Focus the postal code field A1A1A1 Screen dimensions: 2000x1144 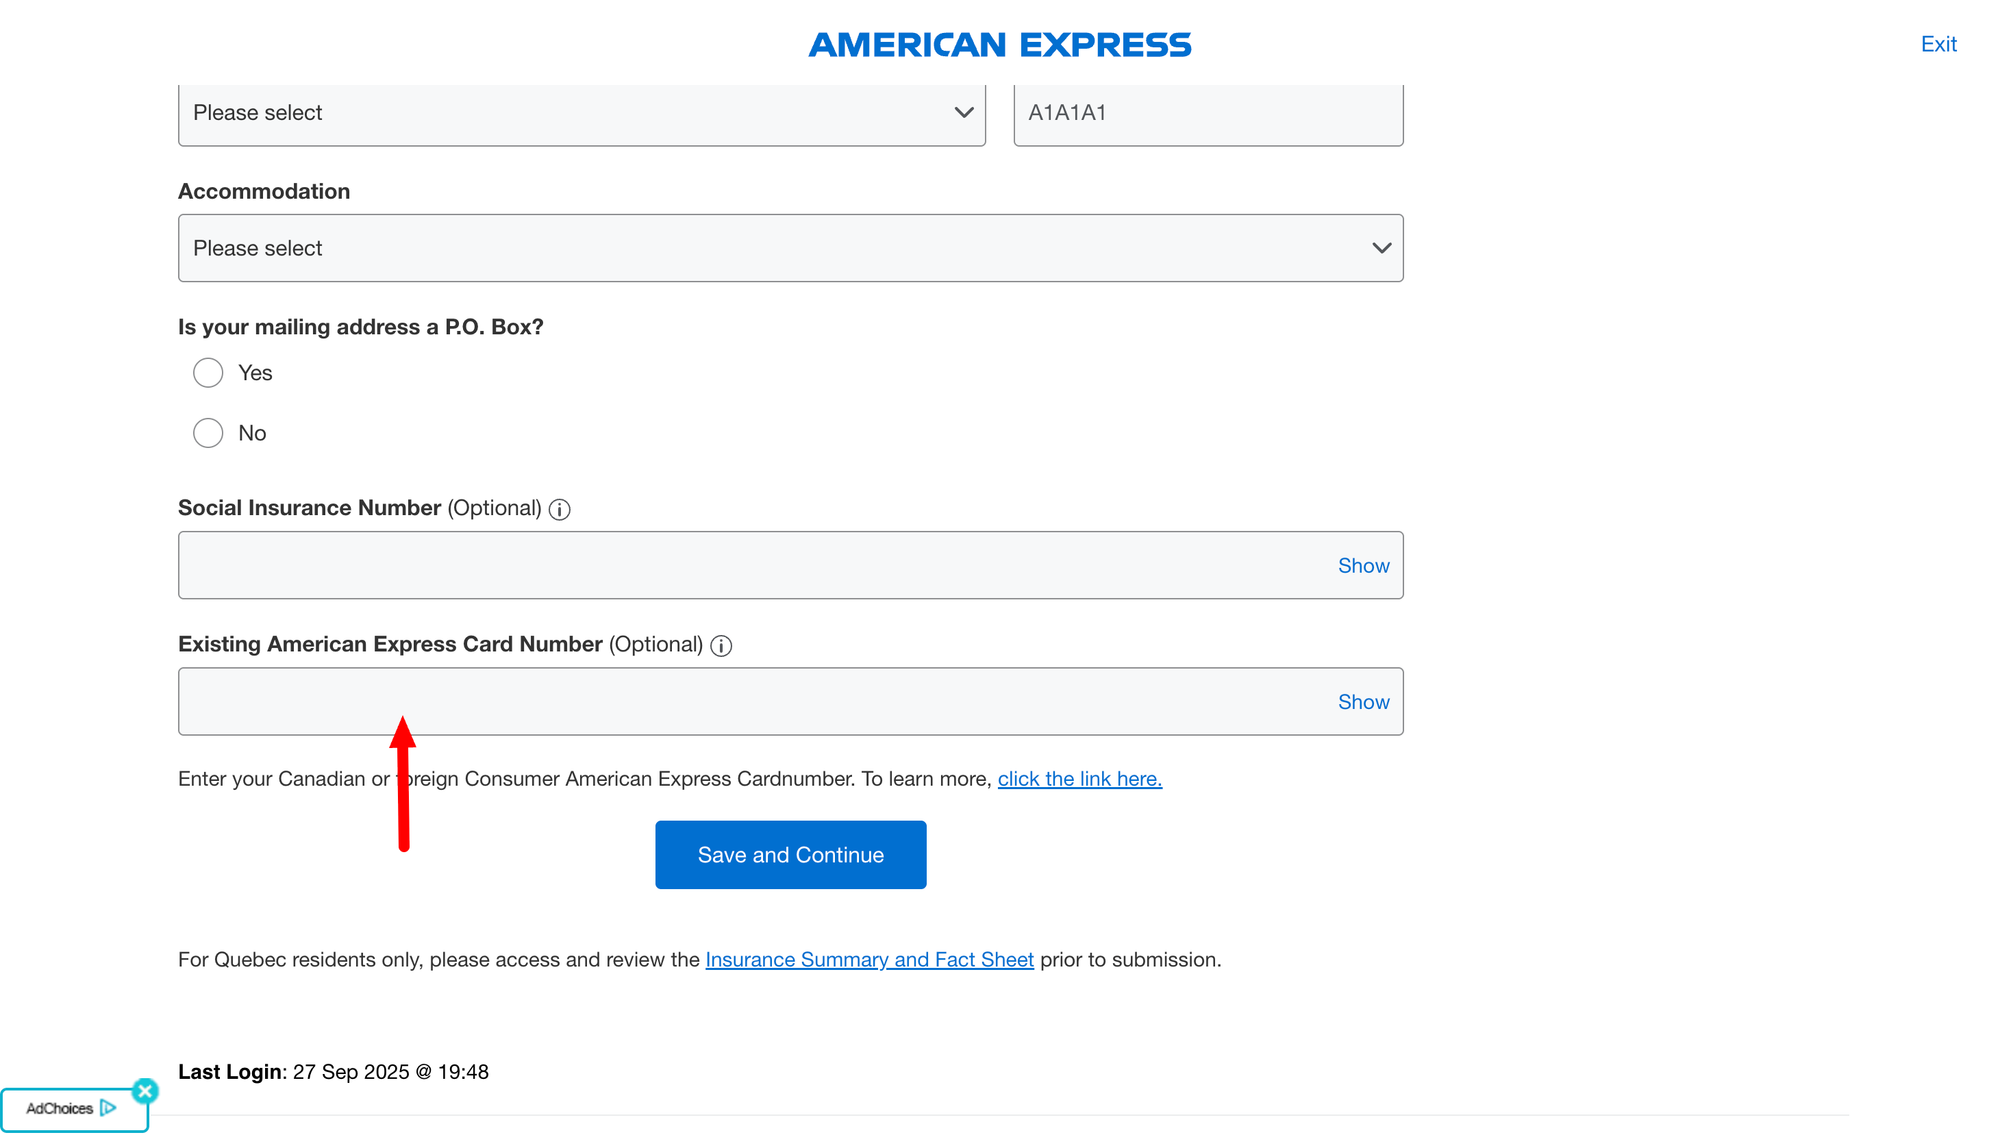click(x=1207, y=113)
